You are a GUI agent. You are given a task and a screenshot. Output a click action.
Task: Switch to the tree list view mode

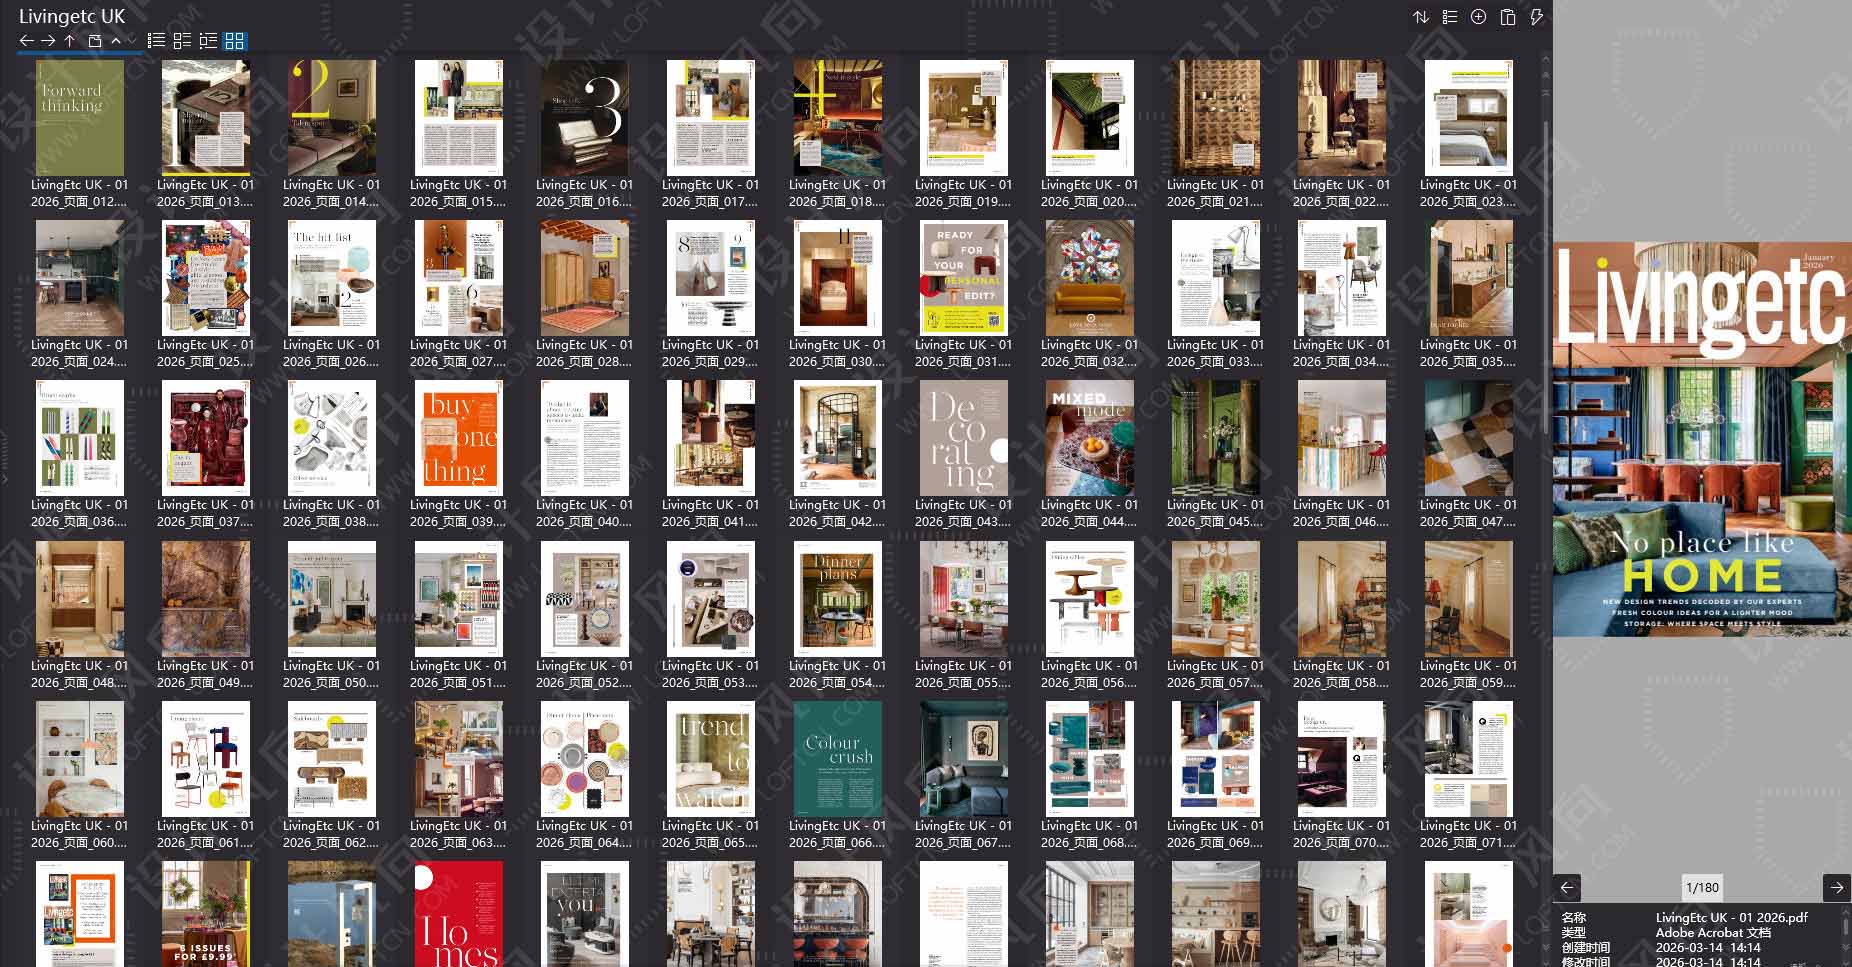coord(208,41)
